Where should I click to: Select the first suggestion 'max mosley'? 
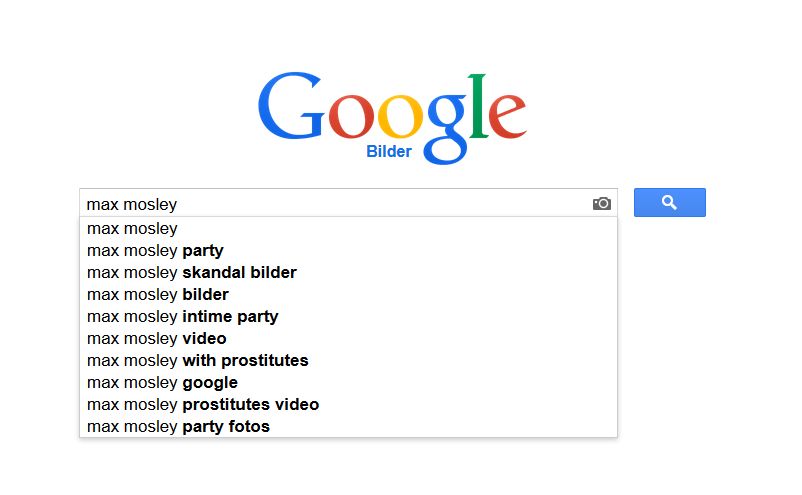348,229
